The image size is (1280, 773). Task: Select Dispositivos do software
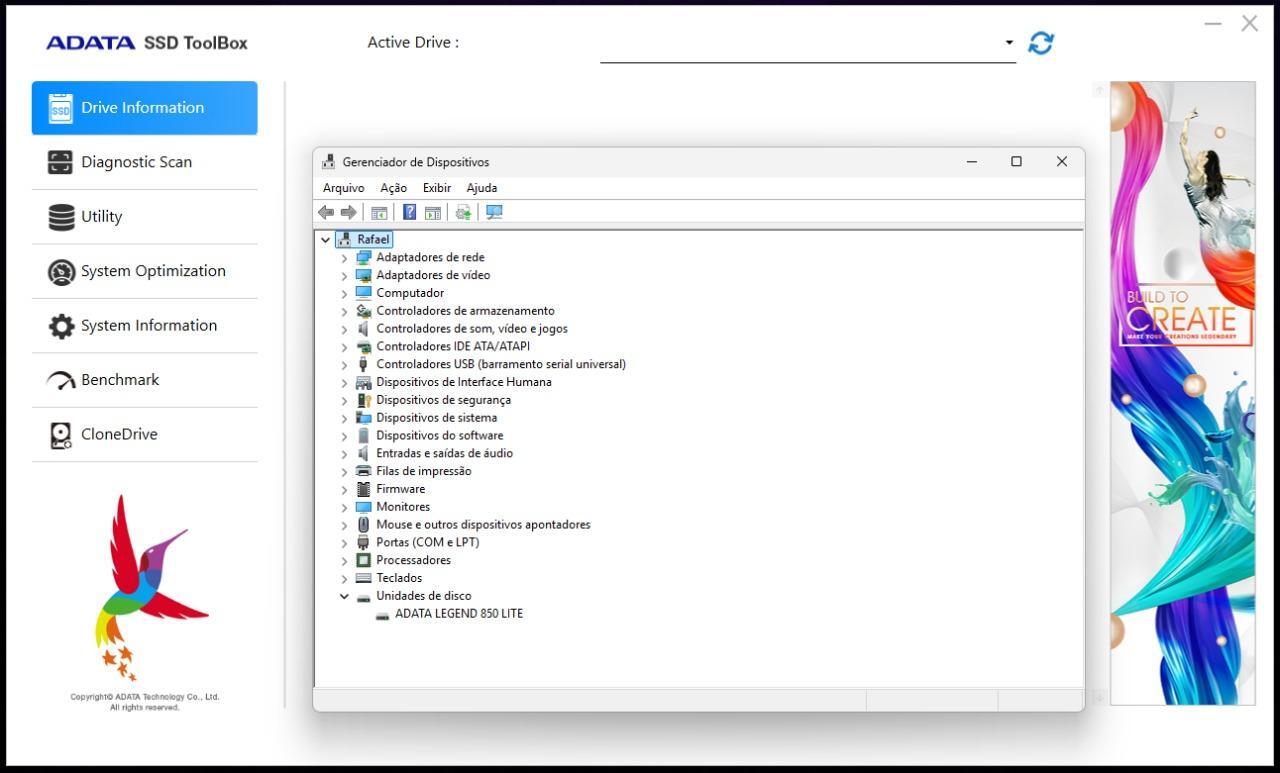click(440, 436)
